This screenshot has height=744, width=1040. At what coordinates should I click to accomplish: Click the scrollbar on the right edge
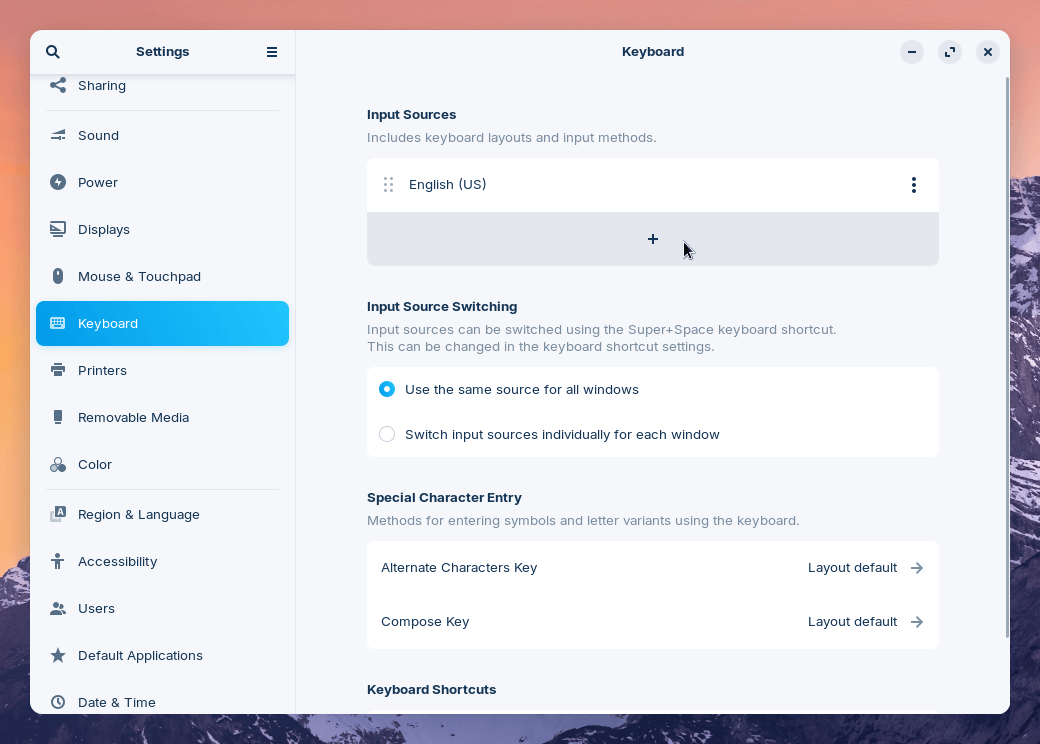tap(1007, 350)
